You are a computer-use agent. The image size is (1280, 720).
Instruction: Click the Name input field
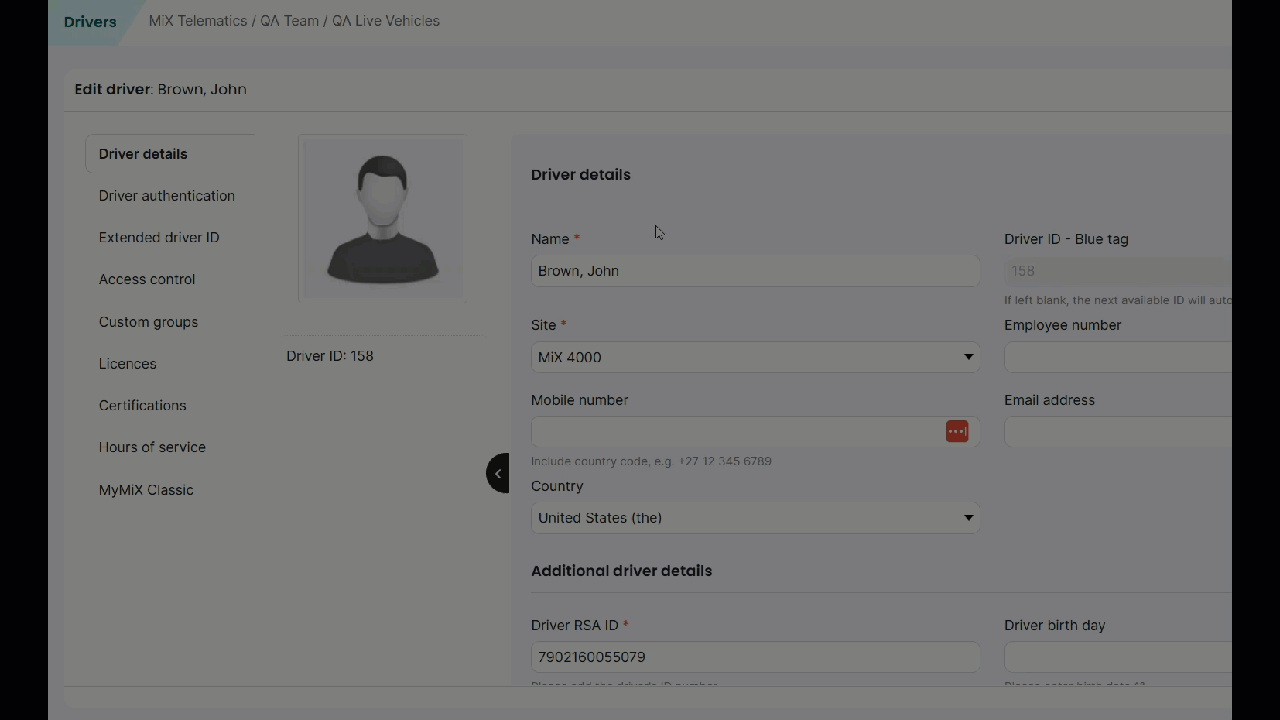click(755, 271)
